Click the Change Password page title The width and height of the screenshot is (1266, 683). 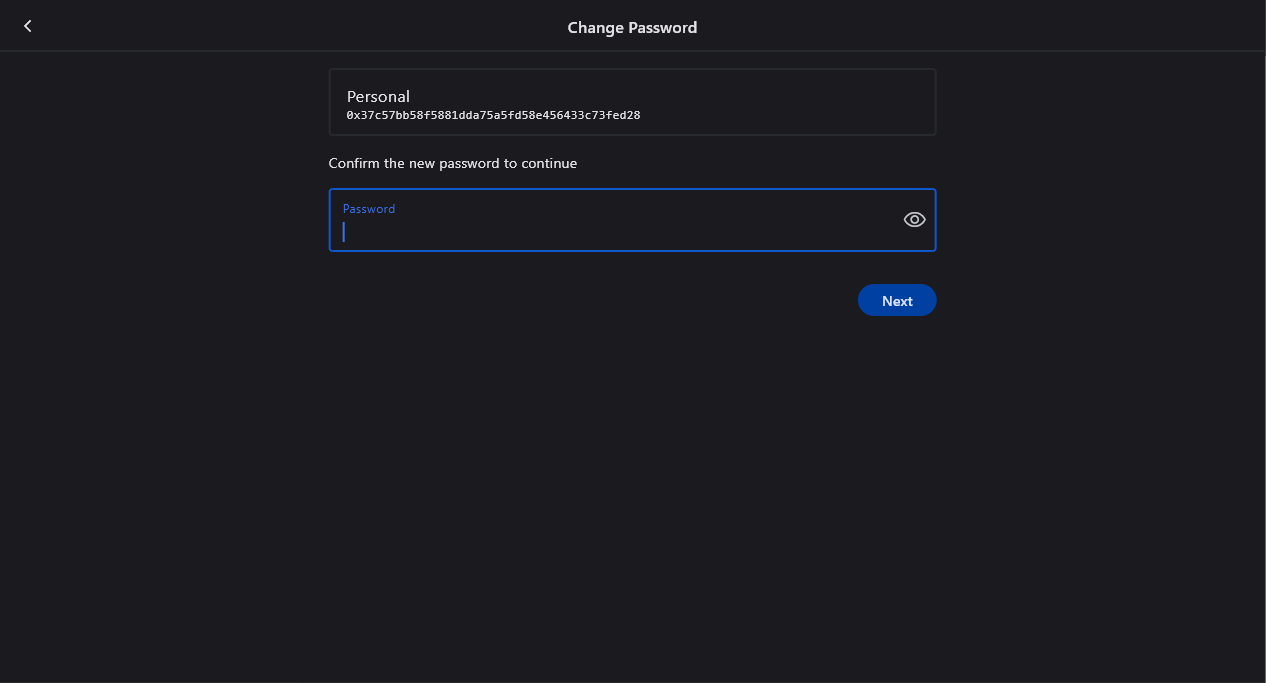[632, 28]
